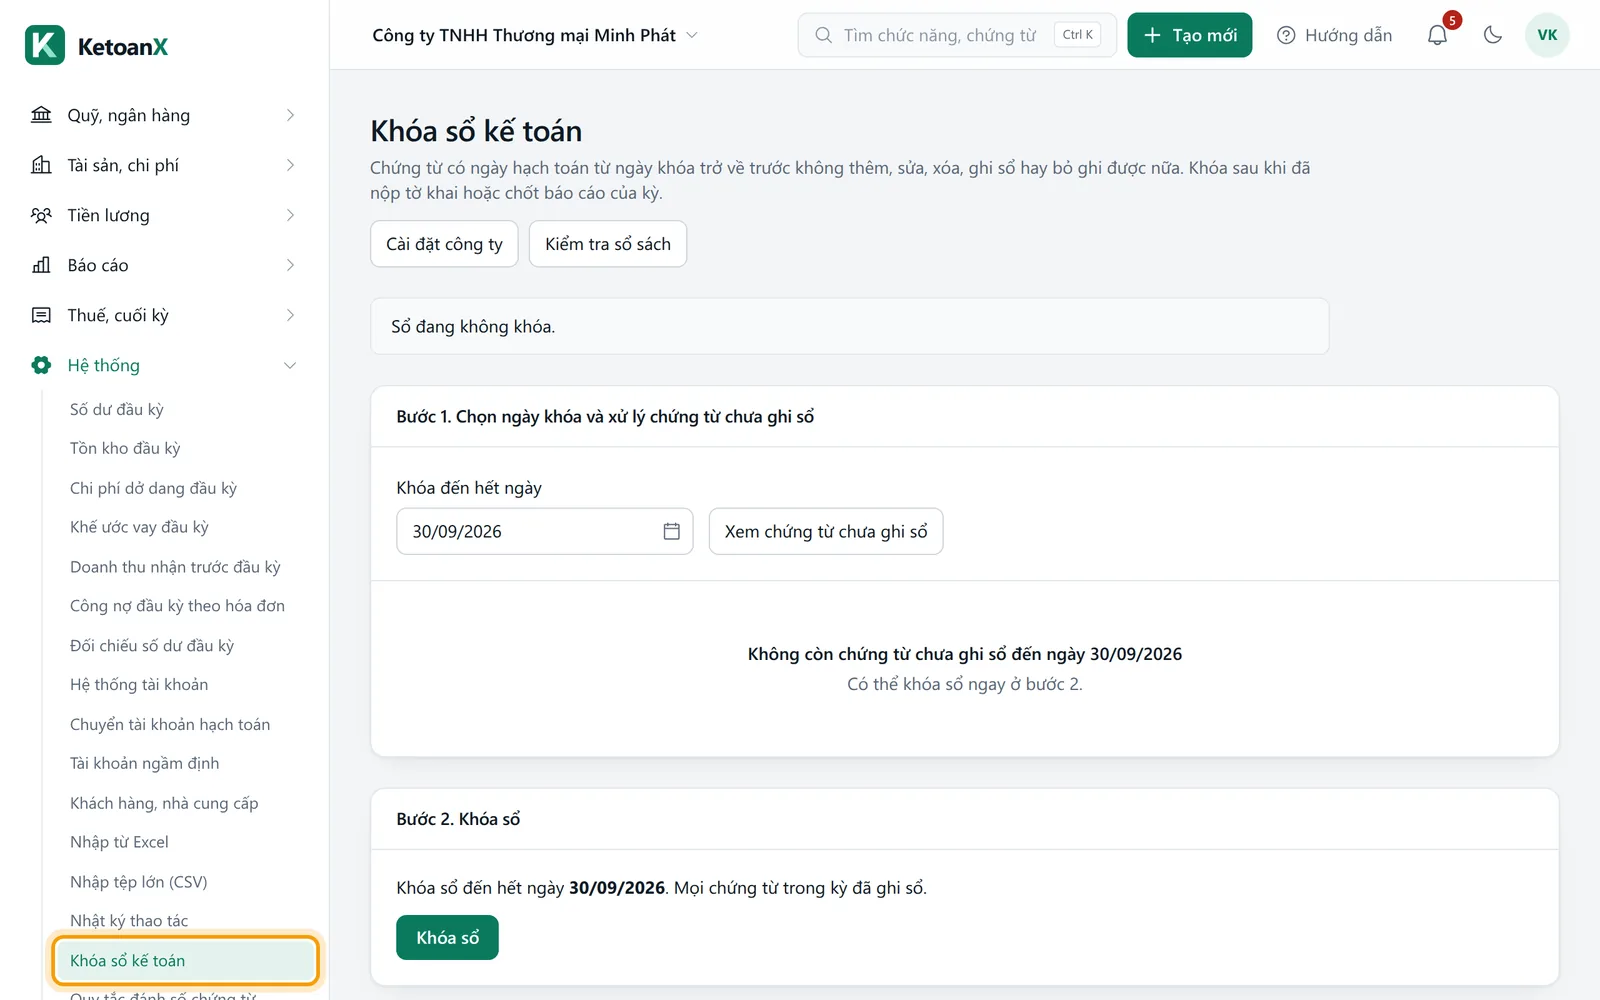Screen dimensions: 1600x1000
Task: Open Tồn kho đầu kỳ menu item
Action: (x=125, y=448)
